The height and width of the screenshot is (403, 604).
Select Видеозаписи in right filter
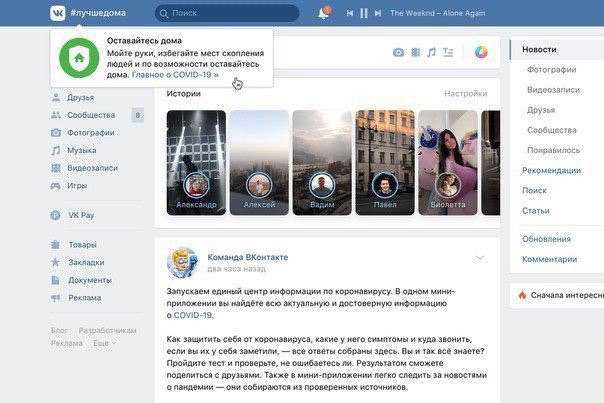coord(553,90)
